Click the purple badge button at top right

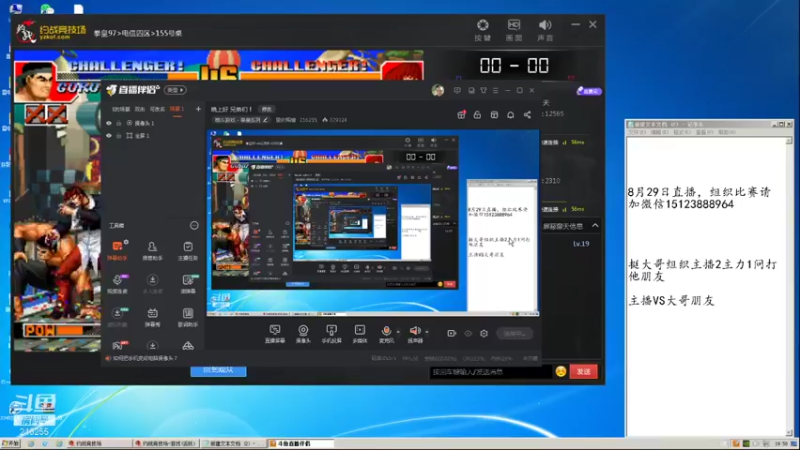589,91
